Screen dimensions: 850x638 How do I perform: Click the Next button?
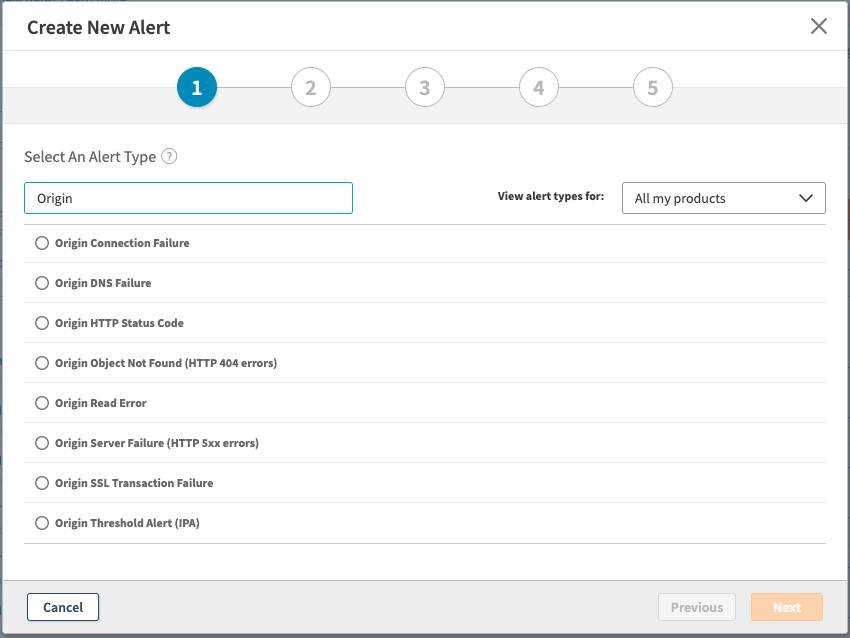786,607
